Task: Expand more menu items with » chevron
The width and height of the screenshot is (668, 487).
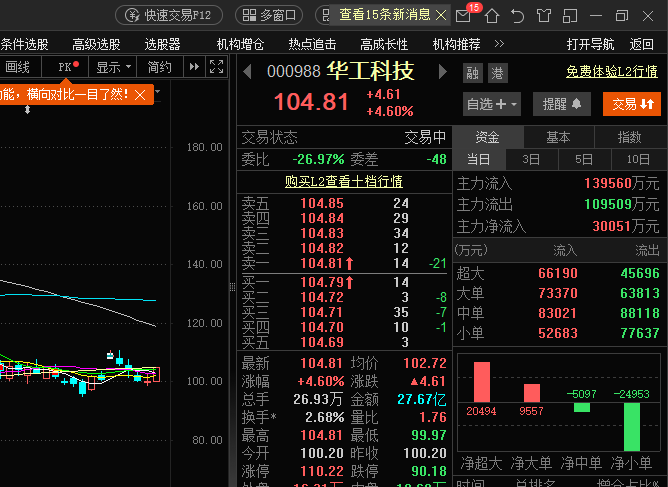Action: pyautogui.click(x=499, y=43)
